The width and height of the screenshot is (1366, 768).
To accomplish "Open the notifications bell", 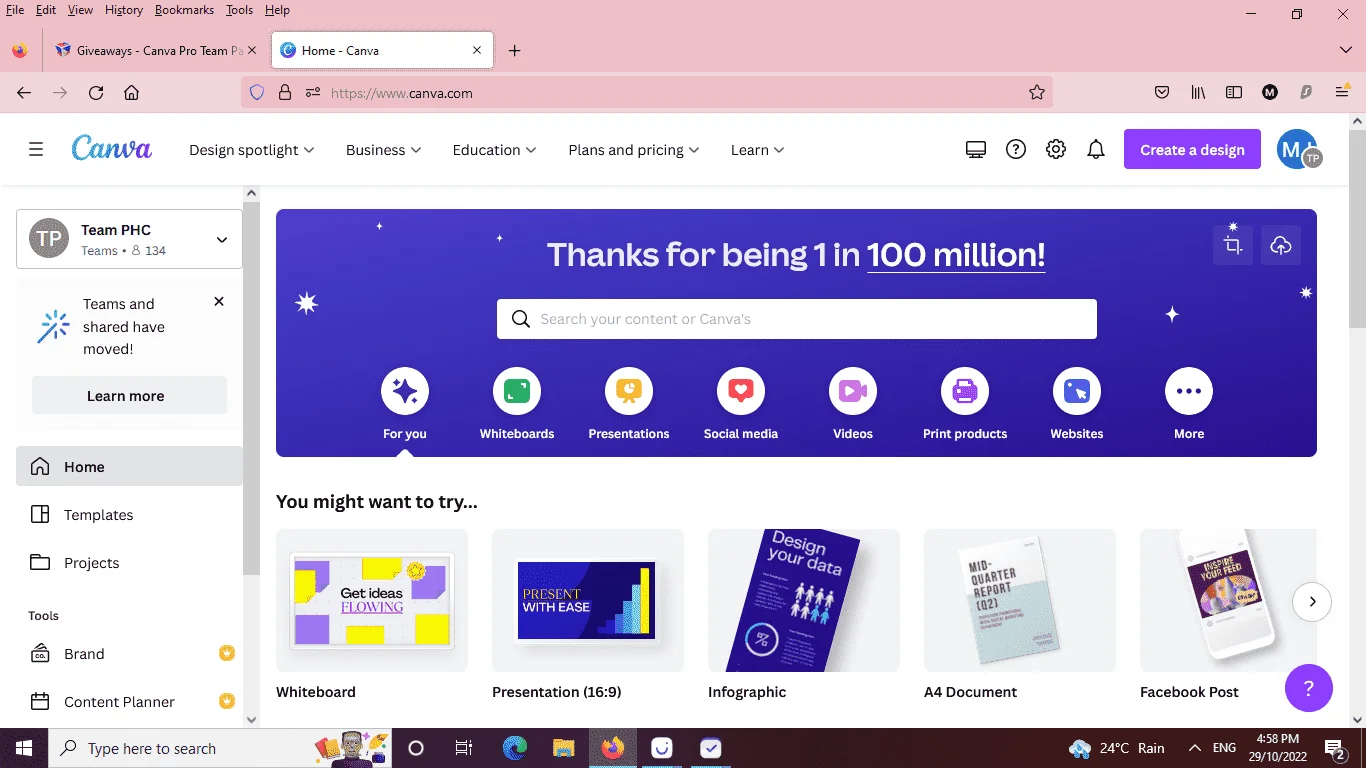I will (x=1096, y=150).
